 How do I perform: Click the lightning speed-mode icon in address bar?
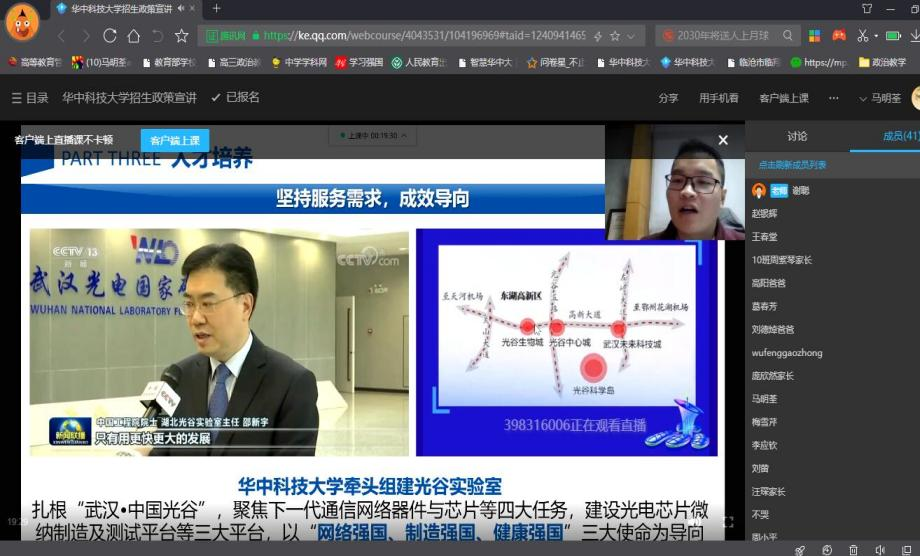597,36
